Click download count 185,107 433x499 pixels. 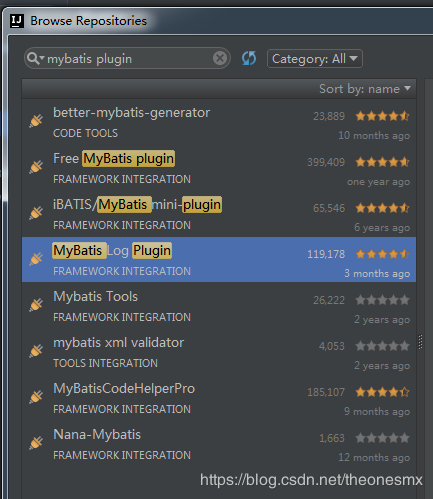[326, 392]
